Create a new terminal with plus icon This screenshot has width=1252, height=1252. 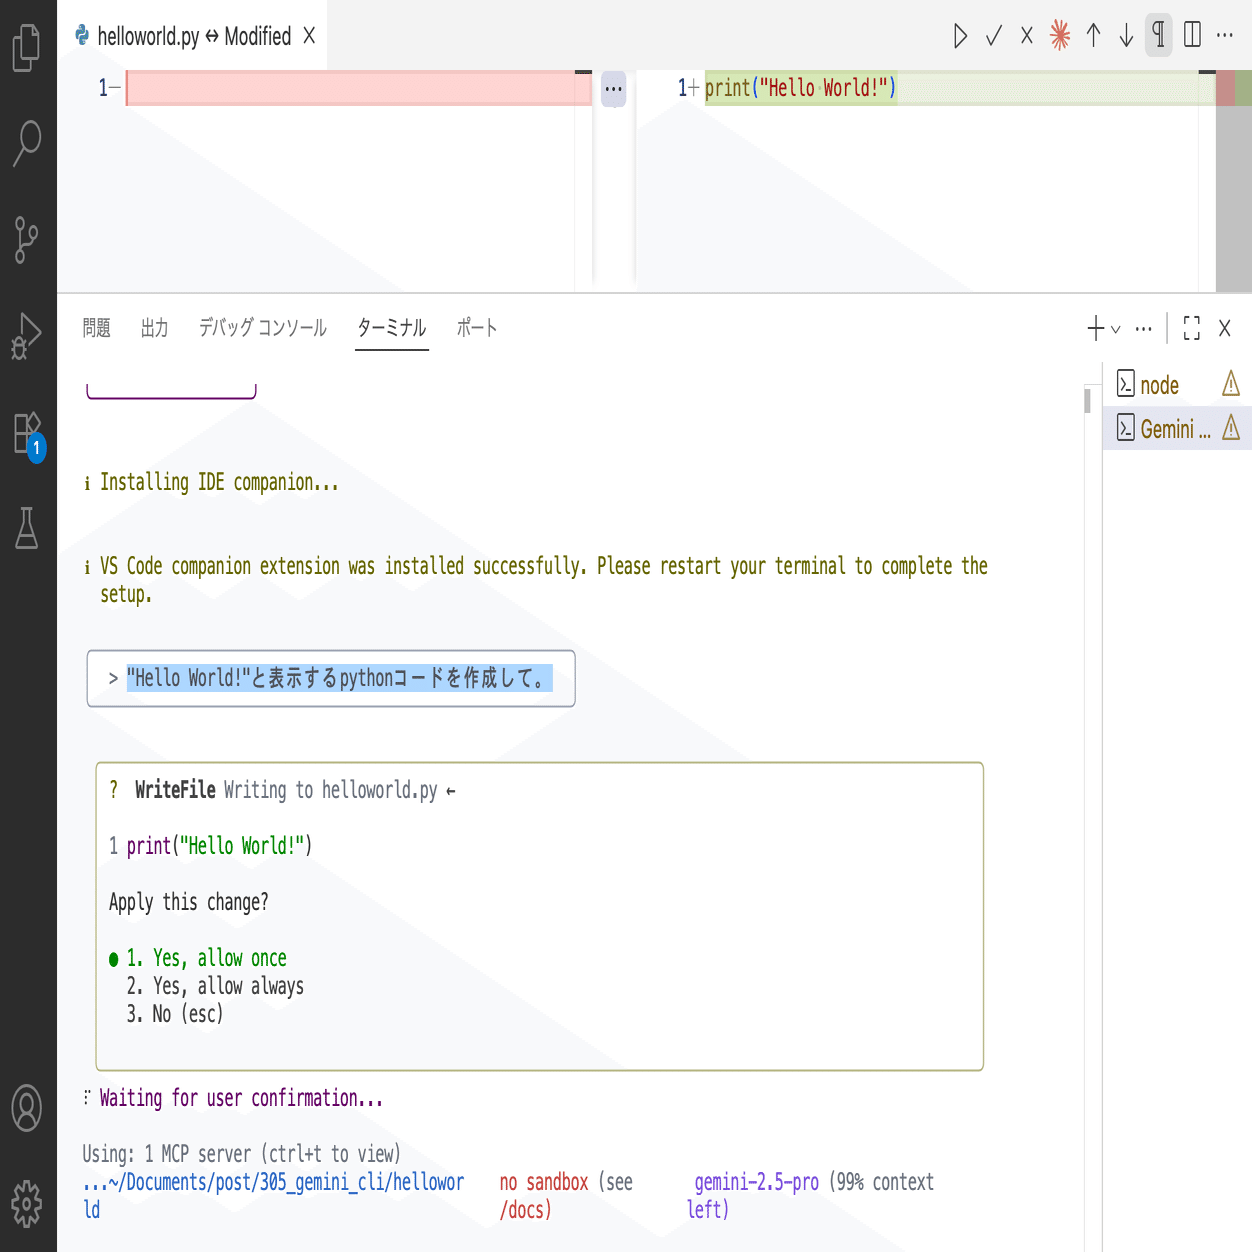(x=1096, y=328)
